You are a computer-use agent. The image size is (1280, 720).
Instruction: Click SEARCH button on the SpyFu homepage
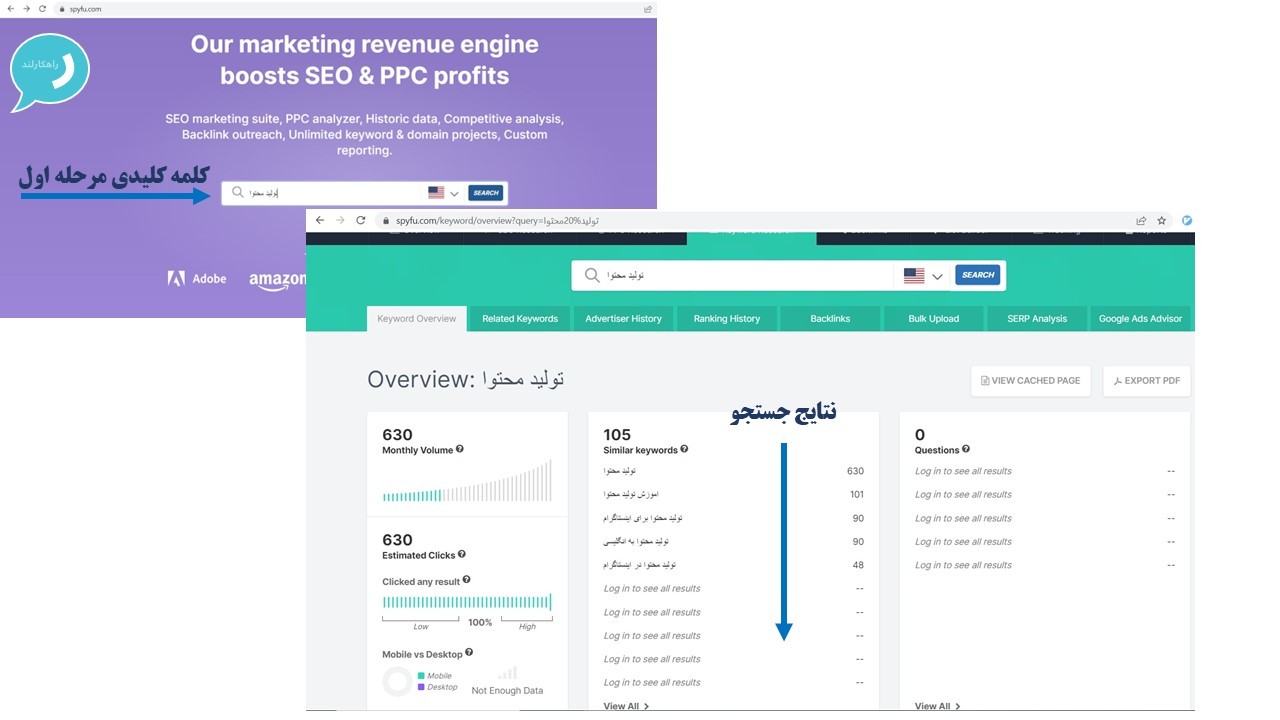(486, 193)
